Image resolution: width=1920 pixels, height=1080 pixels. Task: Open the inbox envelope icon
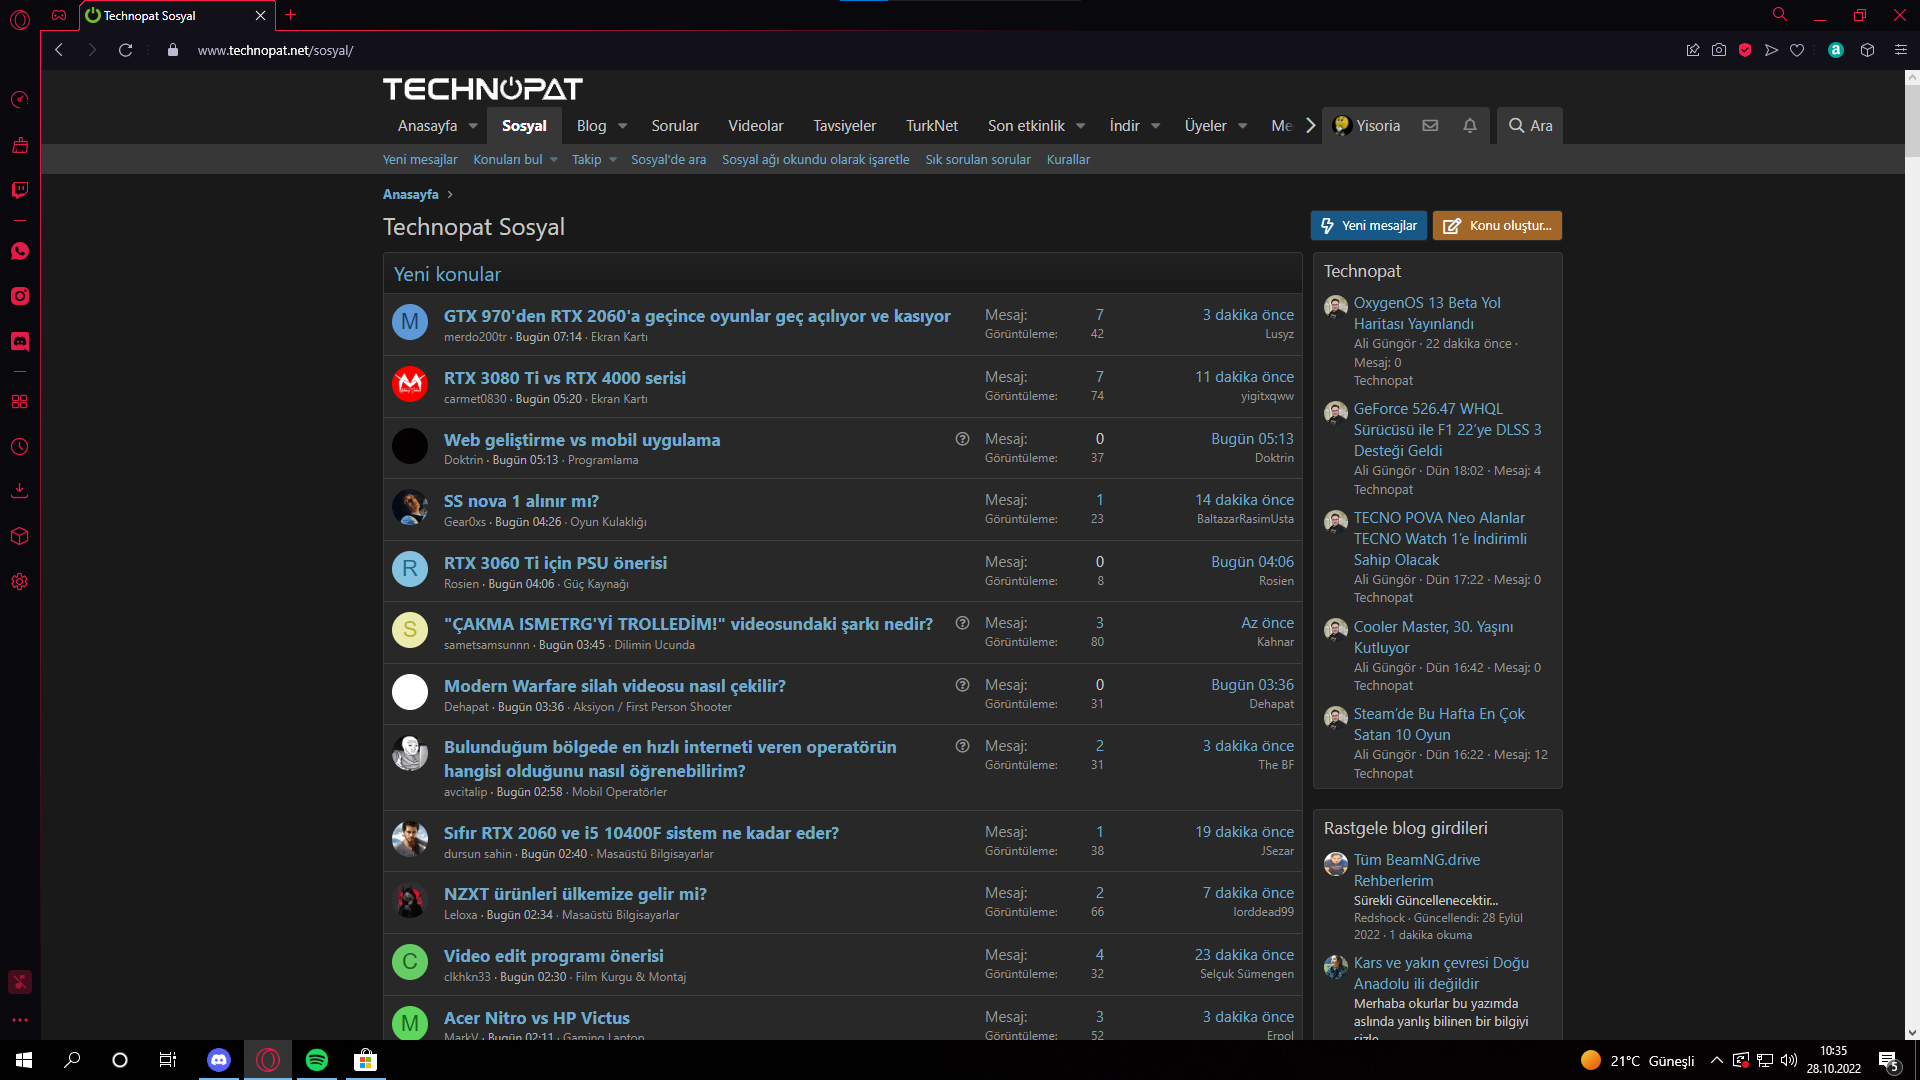click(x=1430, y=126)
